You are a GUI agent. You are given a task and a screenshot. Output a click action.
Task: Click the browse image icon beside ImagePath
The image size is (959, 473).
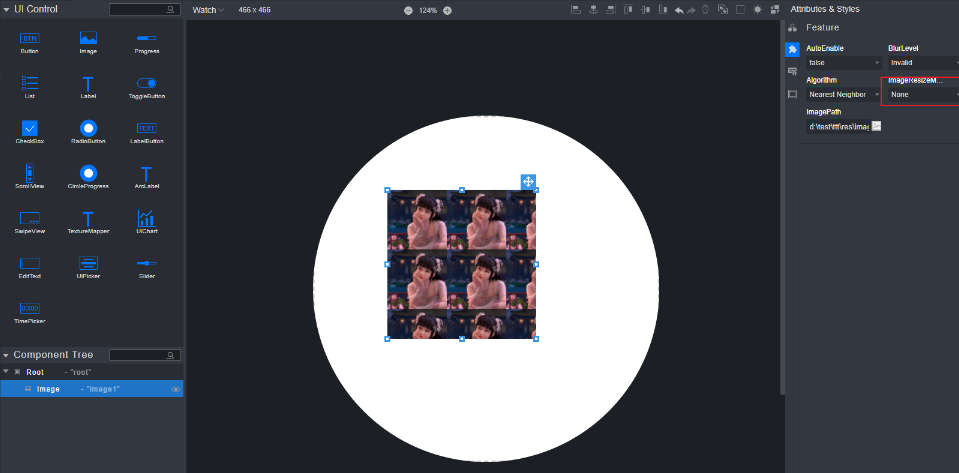coord(876,126)
